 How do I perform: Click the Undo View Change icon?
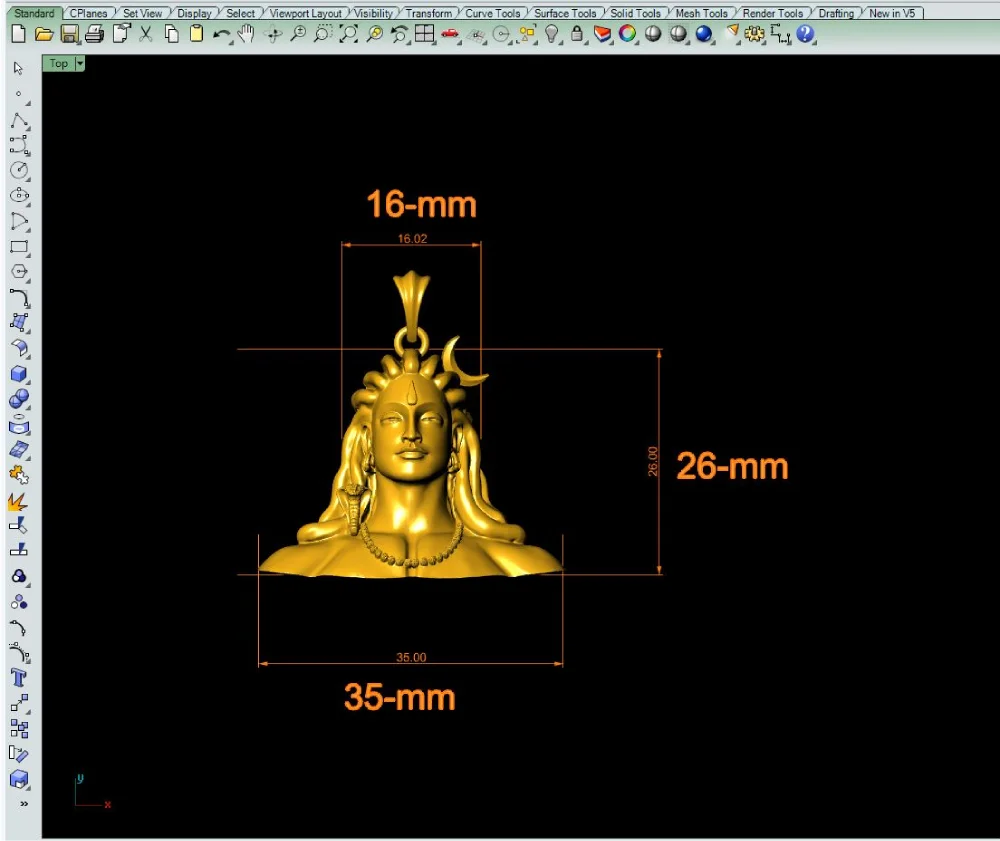[399, 34]
